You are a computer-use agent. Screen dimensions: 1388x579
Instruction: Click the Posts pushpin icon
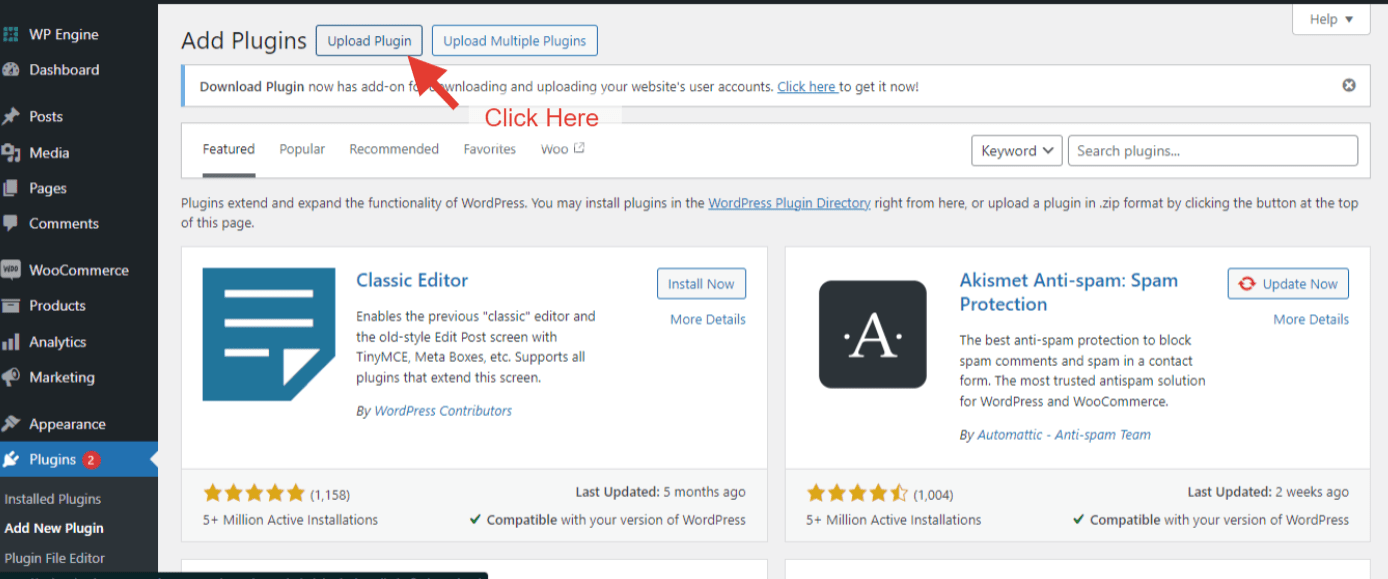pyautogui.click(x=11, y=117)
